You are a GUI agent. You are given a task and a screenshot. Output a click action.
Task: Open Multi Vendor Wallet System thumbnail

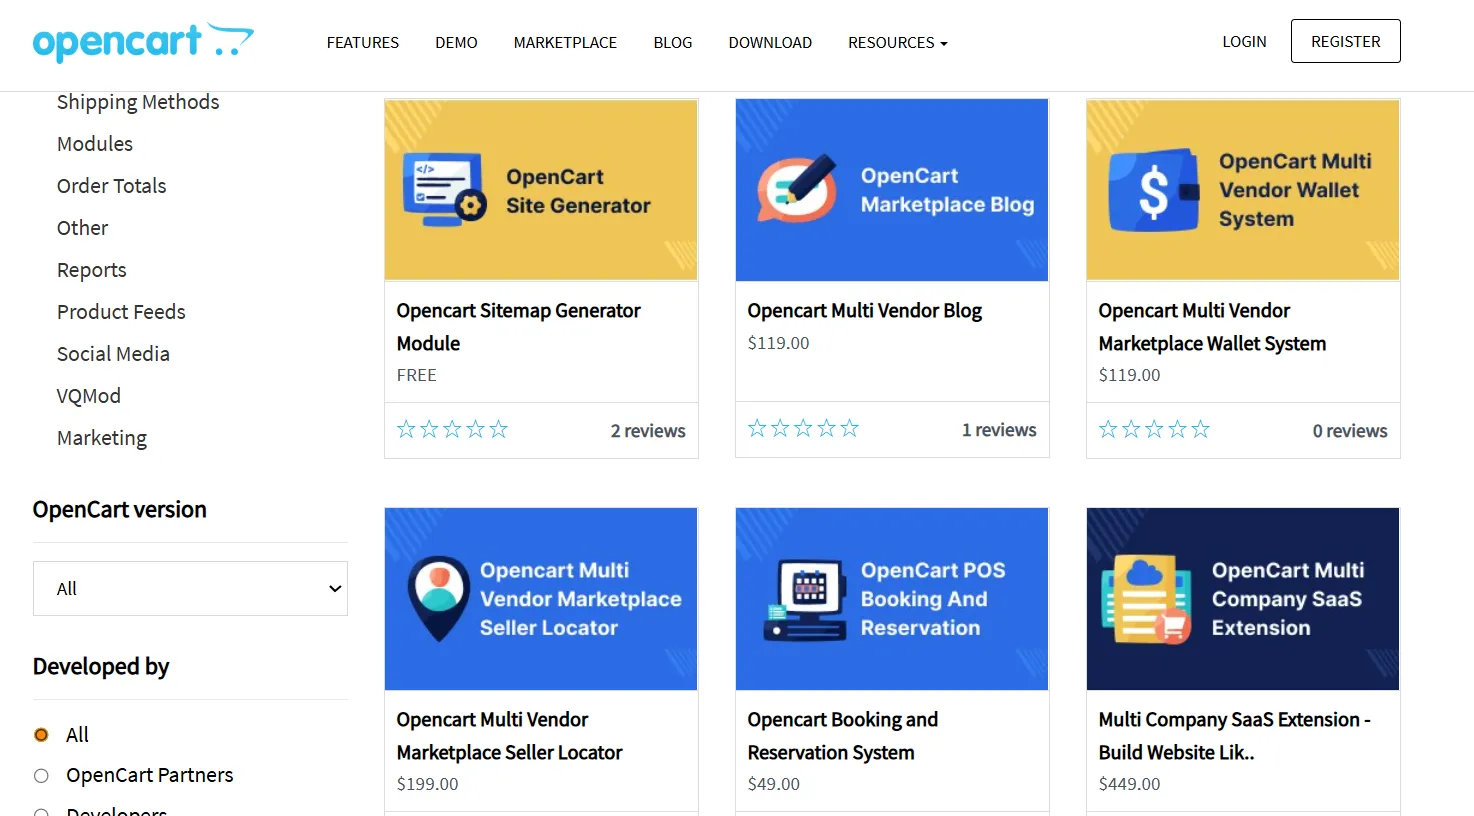tap(1243, 190)
